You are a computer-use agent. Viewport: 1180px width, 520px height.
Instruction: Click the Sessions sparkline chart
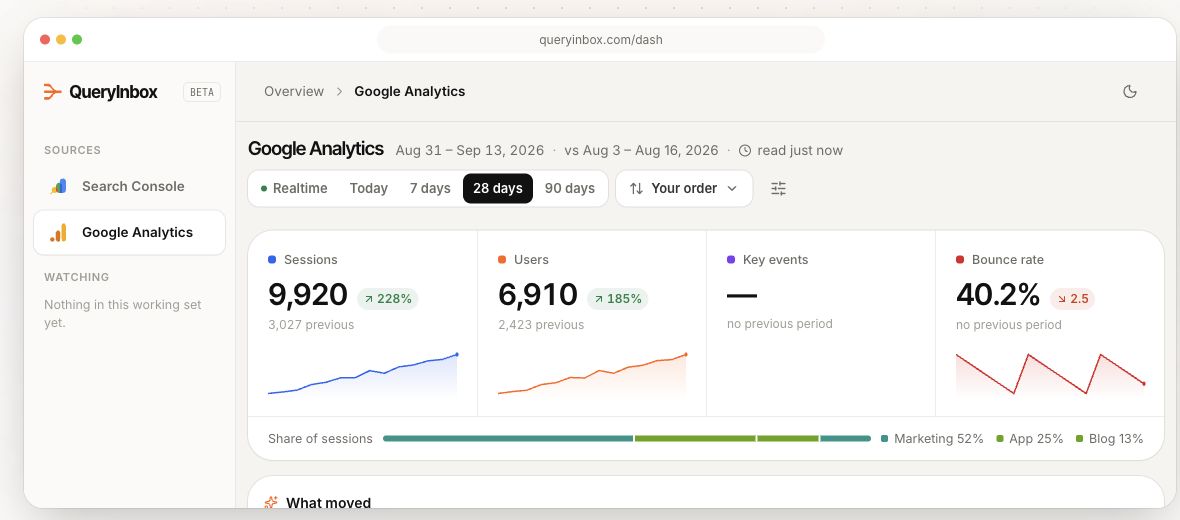(363, 374)
